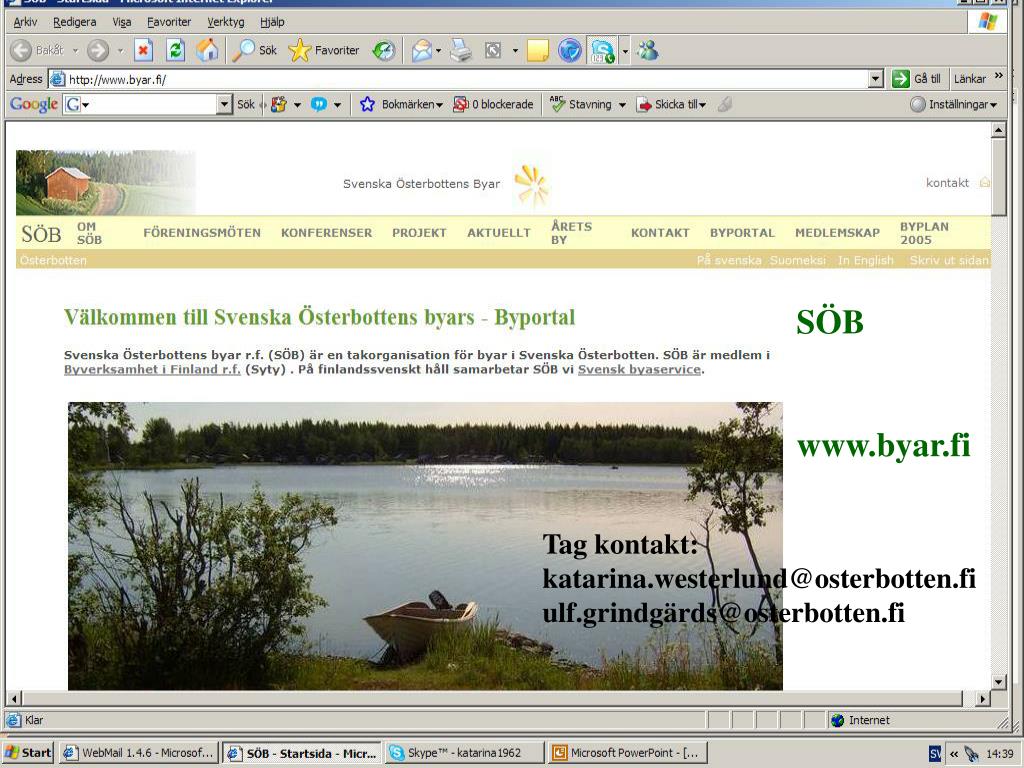Switch to Skype katarina1962 taskbar window
Viewport: 1024px width, 768px height.
click(x=464, y=752)
